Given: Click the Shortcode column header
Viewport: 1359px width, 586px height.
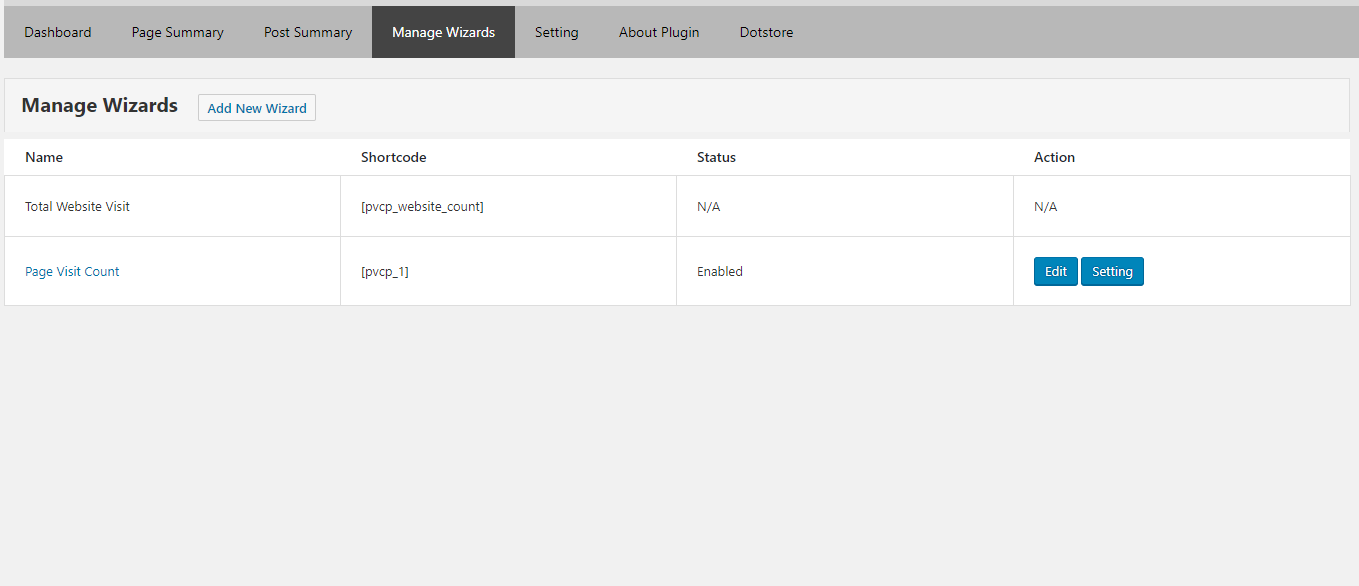Looking at the screenshot, I should coord(393,157).
